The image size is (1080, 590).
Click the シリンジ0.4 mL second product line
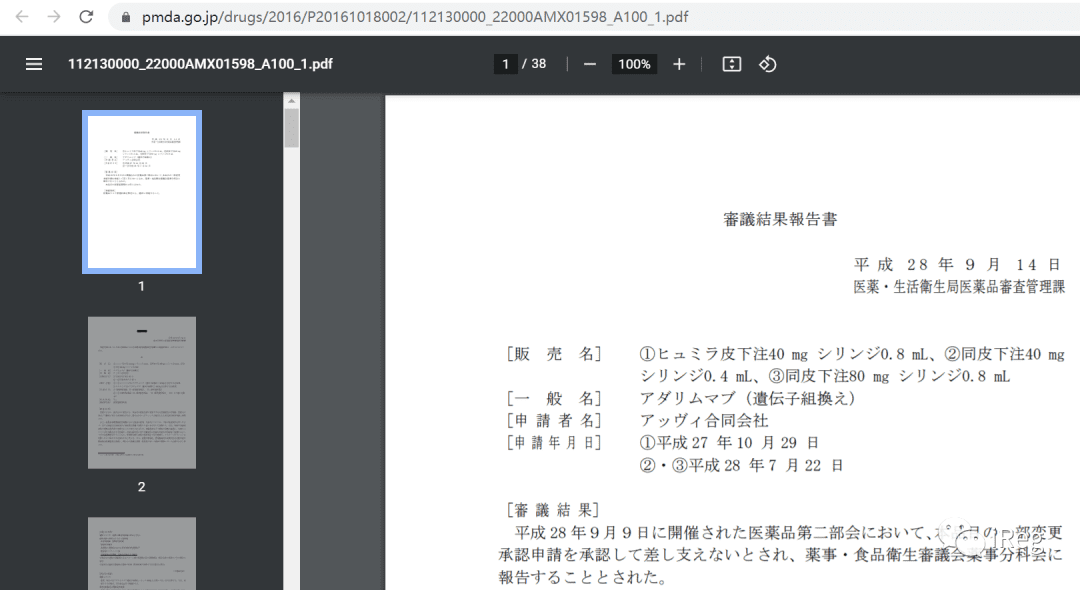tap(825, 376)
